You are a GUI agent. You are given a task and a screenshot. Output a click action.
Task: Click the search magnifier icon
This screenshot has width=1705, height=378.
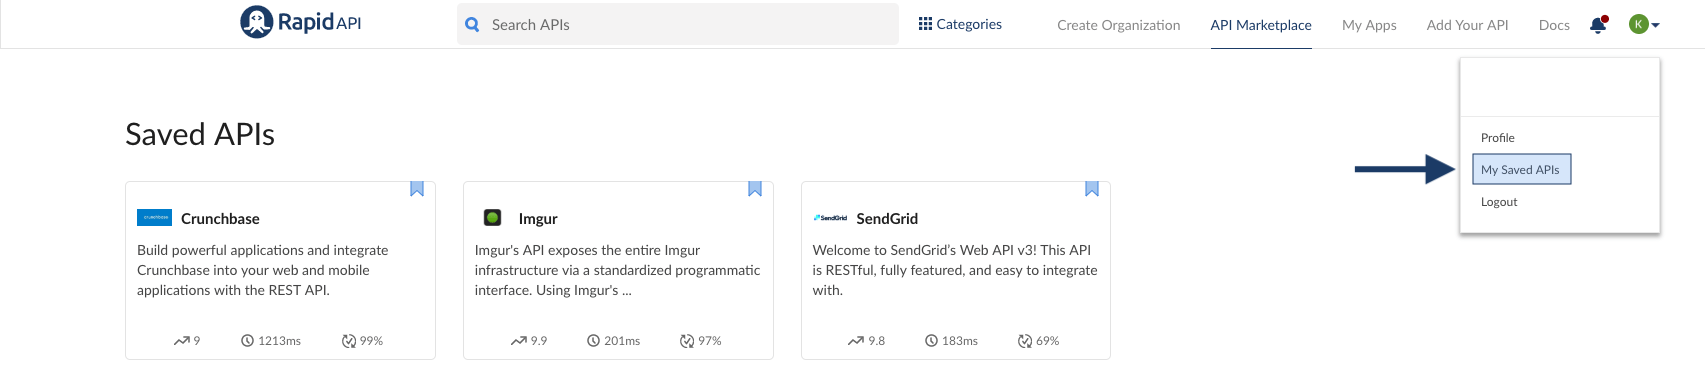[x=472, y=25]
